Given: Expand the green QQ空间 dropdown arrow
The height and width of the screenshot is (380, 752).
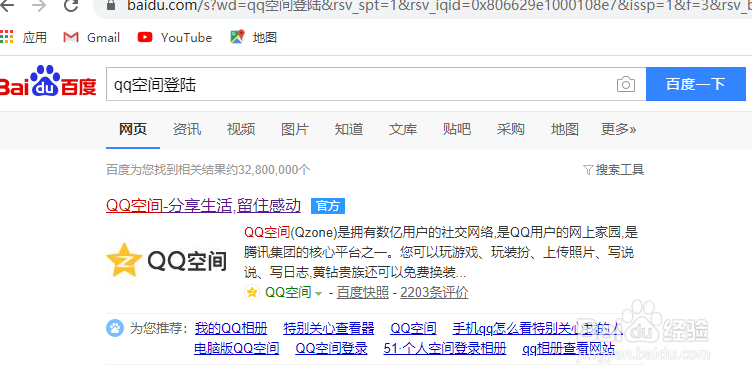Looking at the screenshot, I should pos(318,293).
